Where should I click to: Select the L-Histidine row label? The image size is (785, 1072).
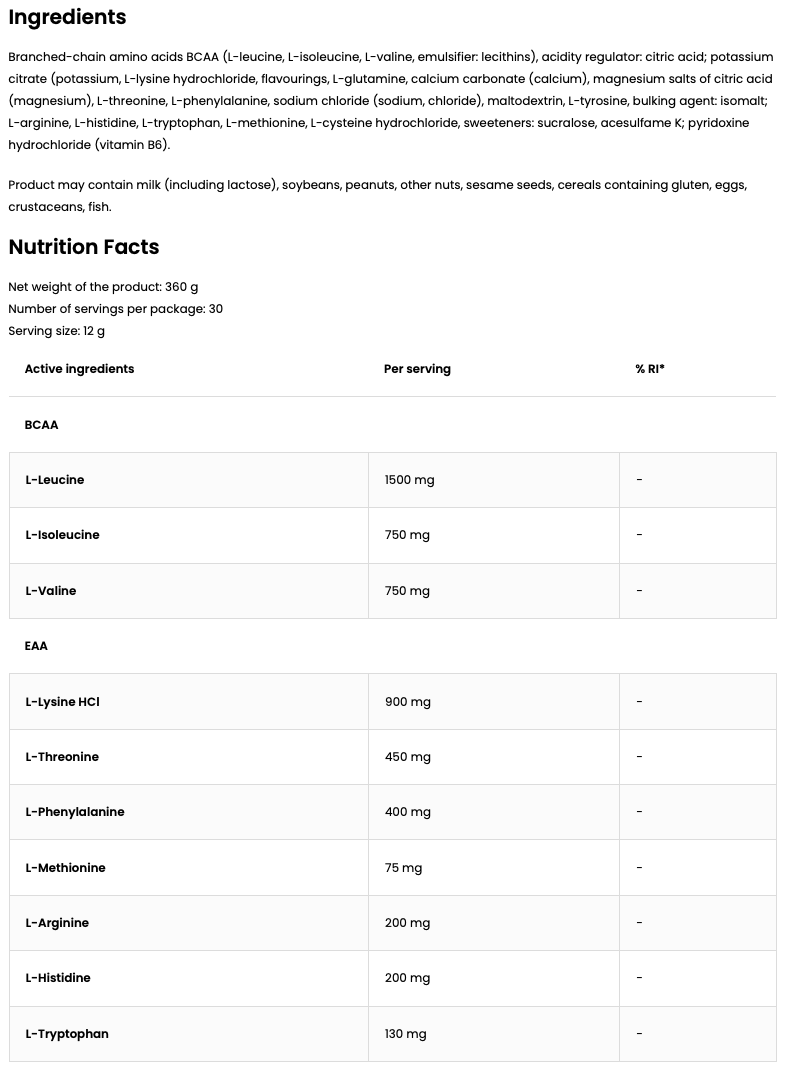58,978
